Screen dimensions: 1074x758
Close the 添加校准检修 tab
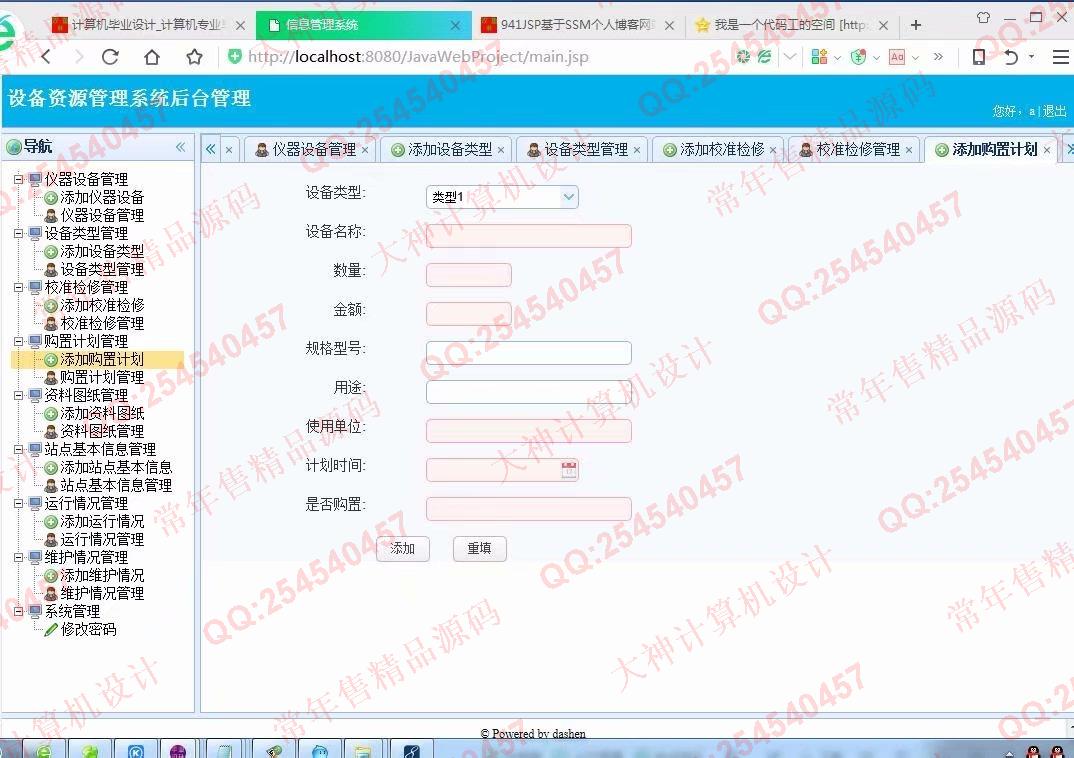[x=773, y=150]
